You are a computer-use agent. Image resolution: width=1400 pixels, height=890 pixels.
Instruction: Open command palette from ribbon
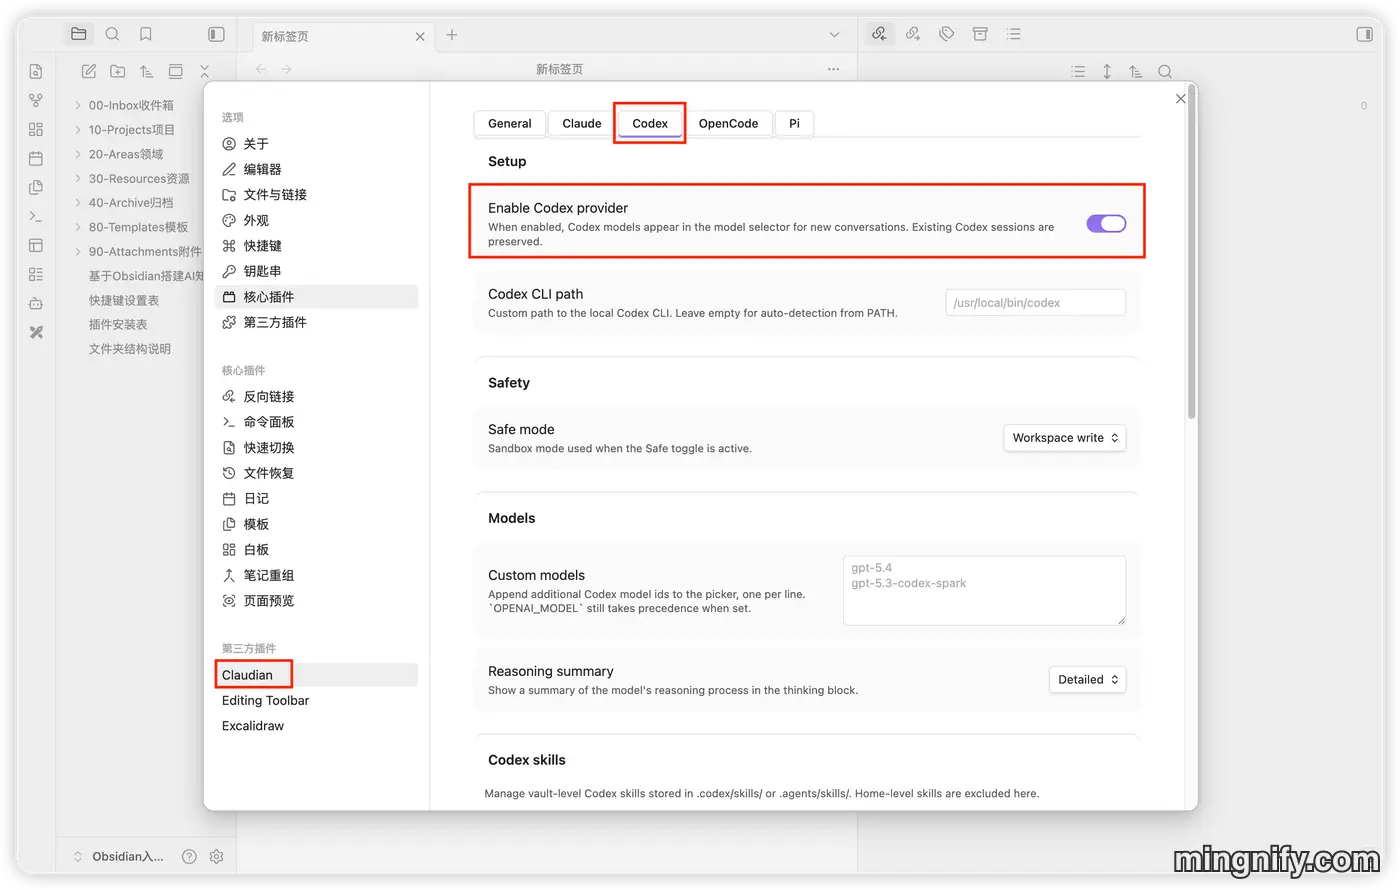36,216
